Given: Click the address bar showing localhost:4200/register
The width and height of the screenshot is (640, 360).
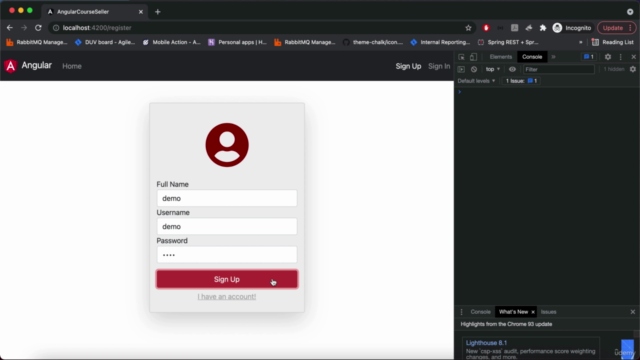Looking at the screenshot, I should tap(261, 28).
